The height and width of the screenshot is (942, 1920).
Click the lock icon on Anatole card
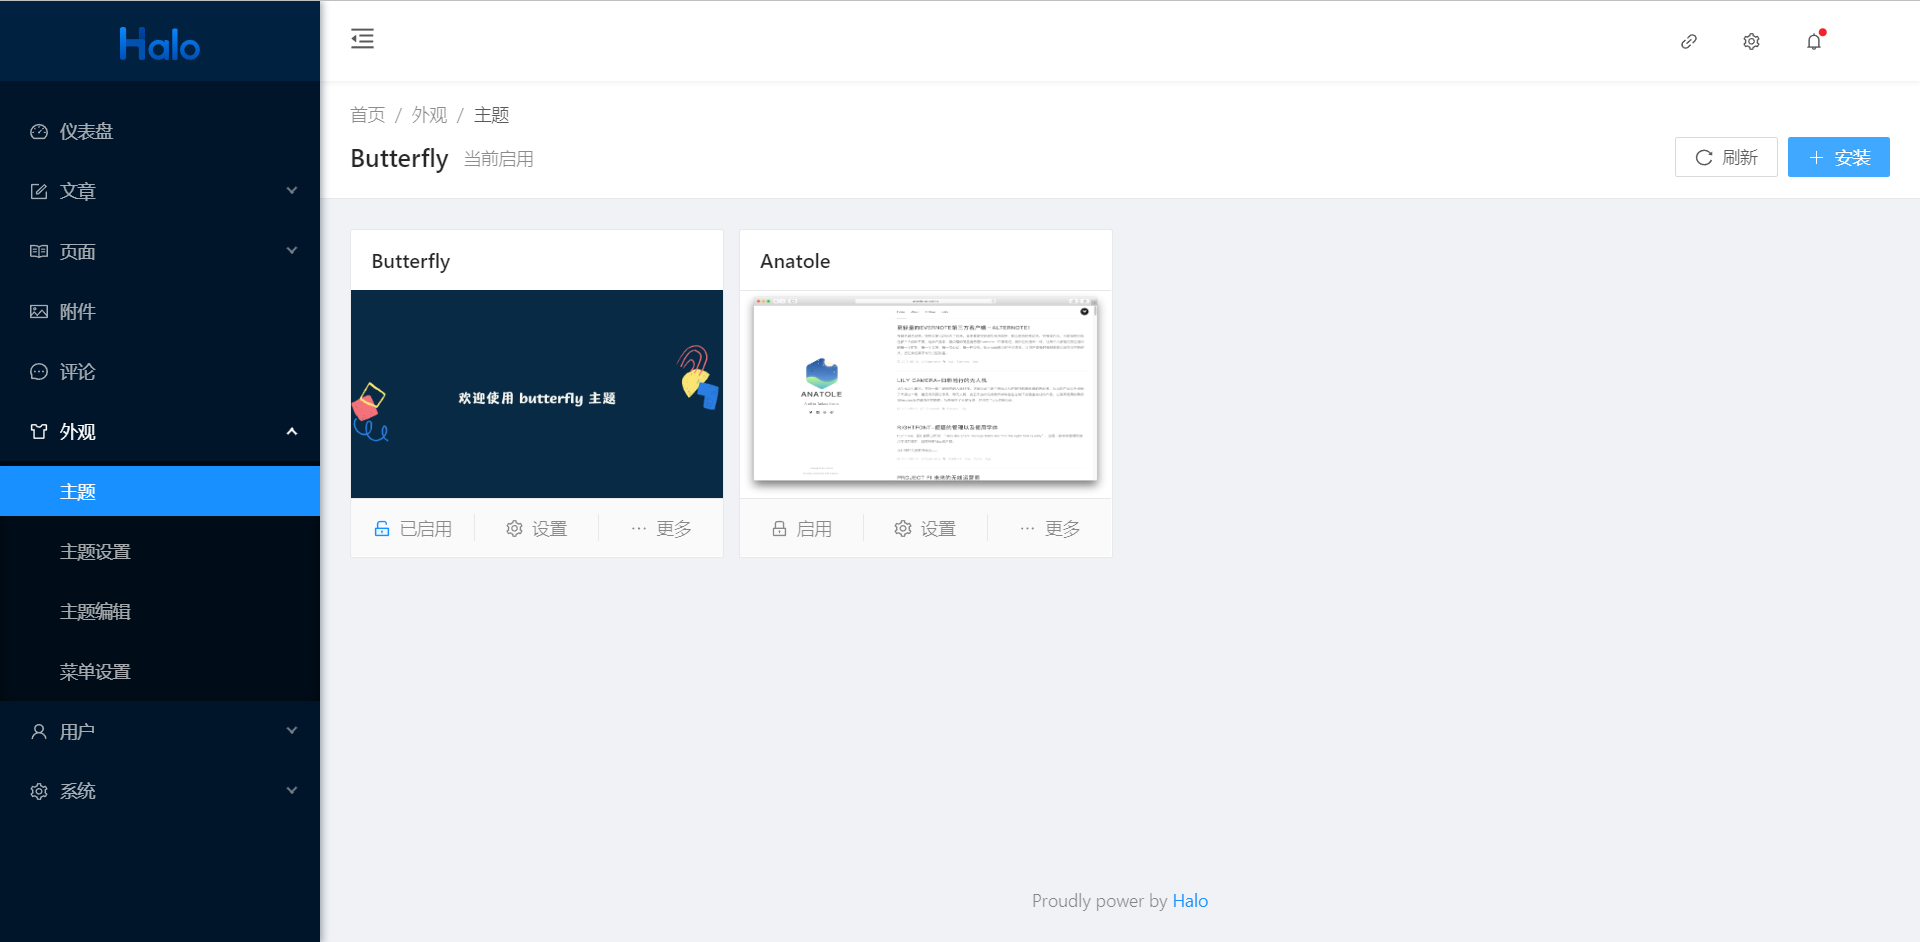779,528
